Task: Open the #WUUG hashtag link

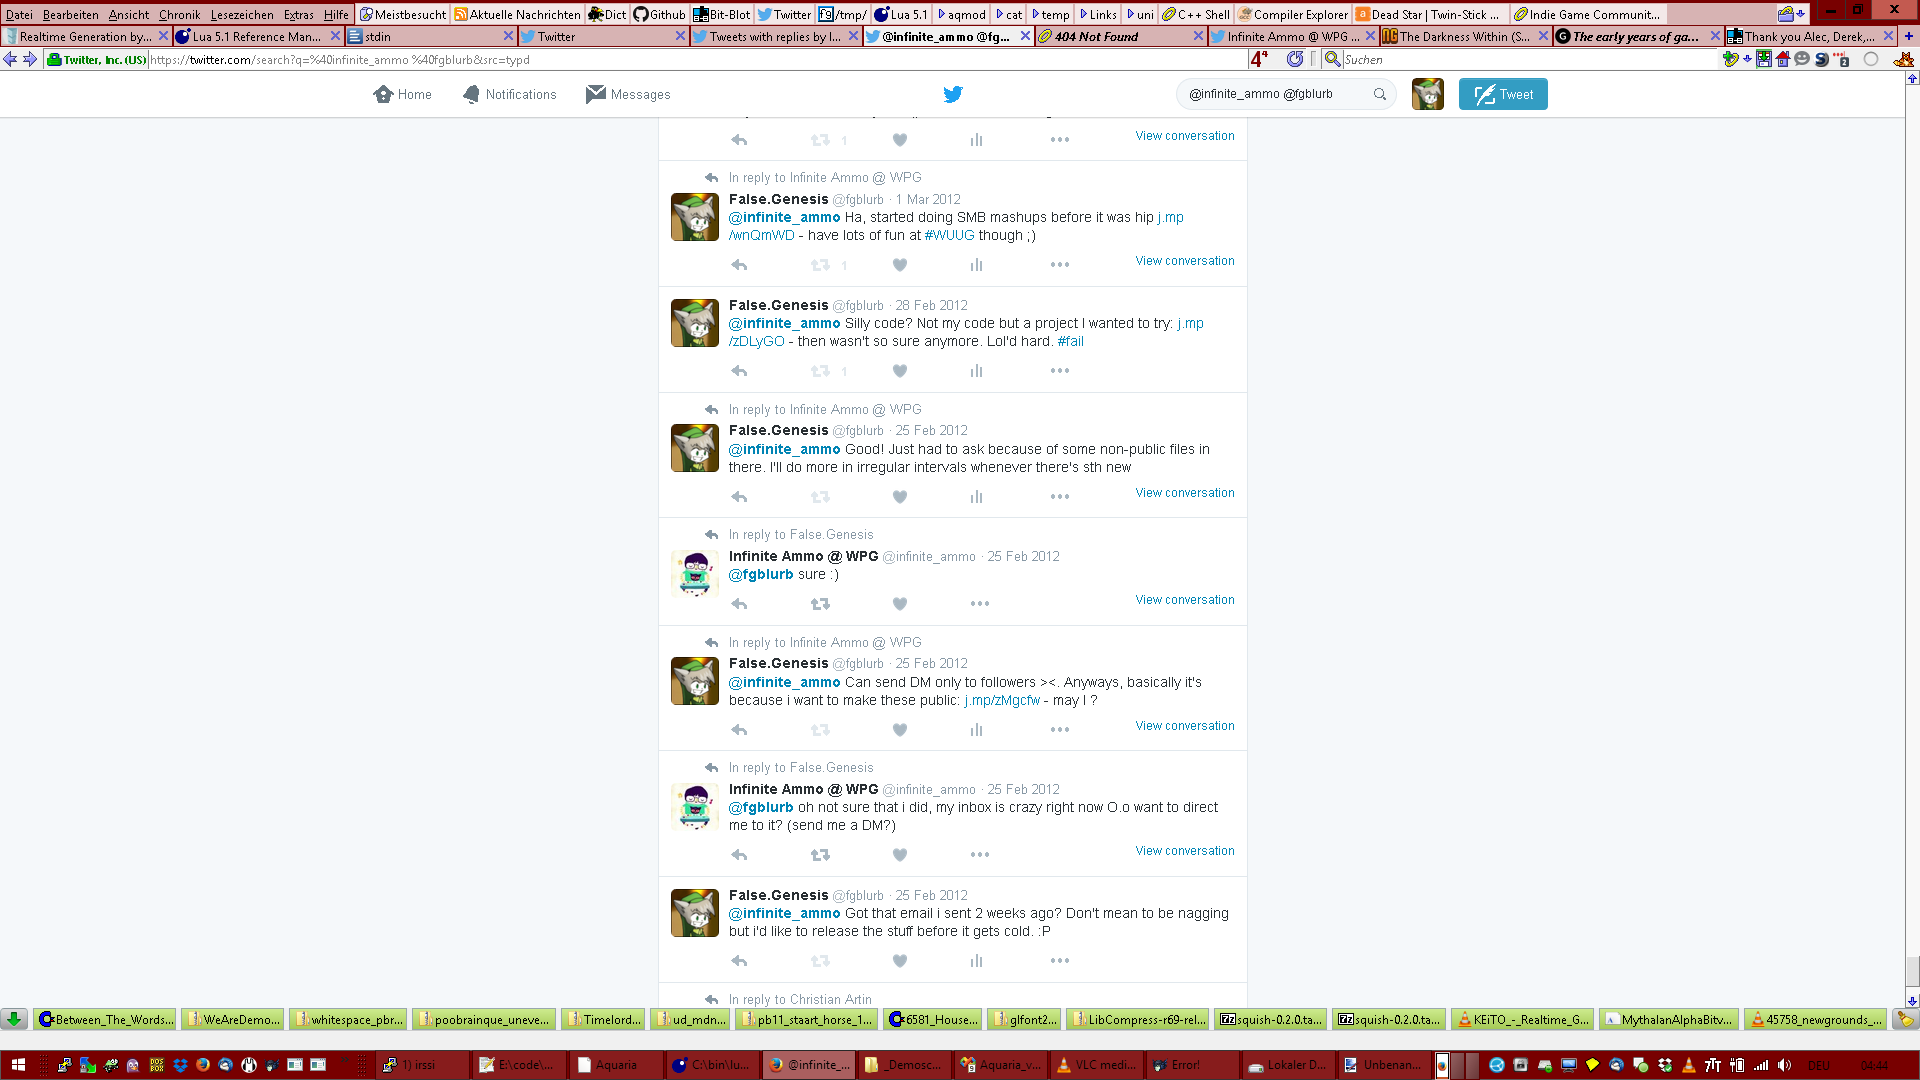Action: tap(949, 235)
